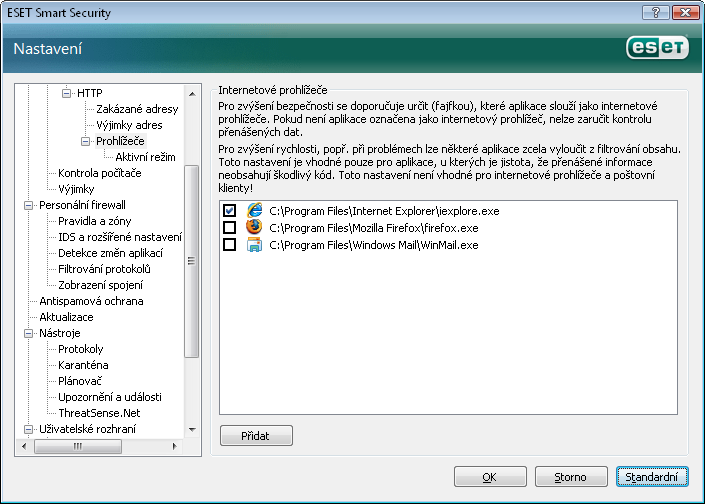Restore defaults with Standardní button
Image resolution: width=705 pixels, height=504 pixels.
[652, 477]
